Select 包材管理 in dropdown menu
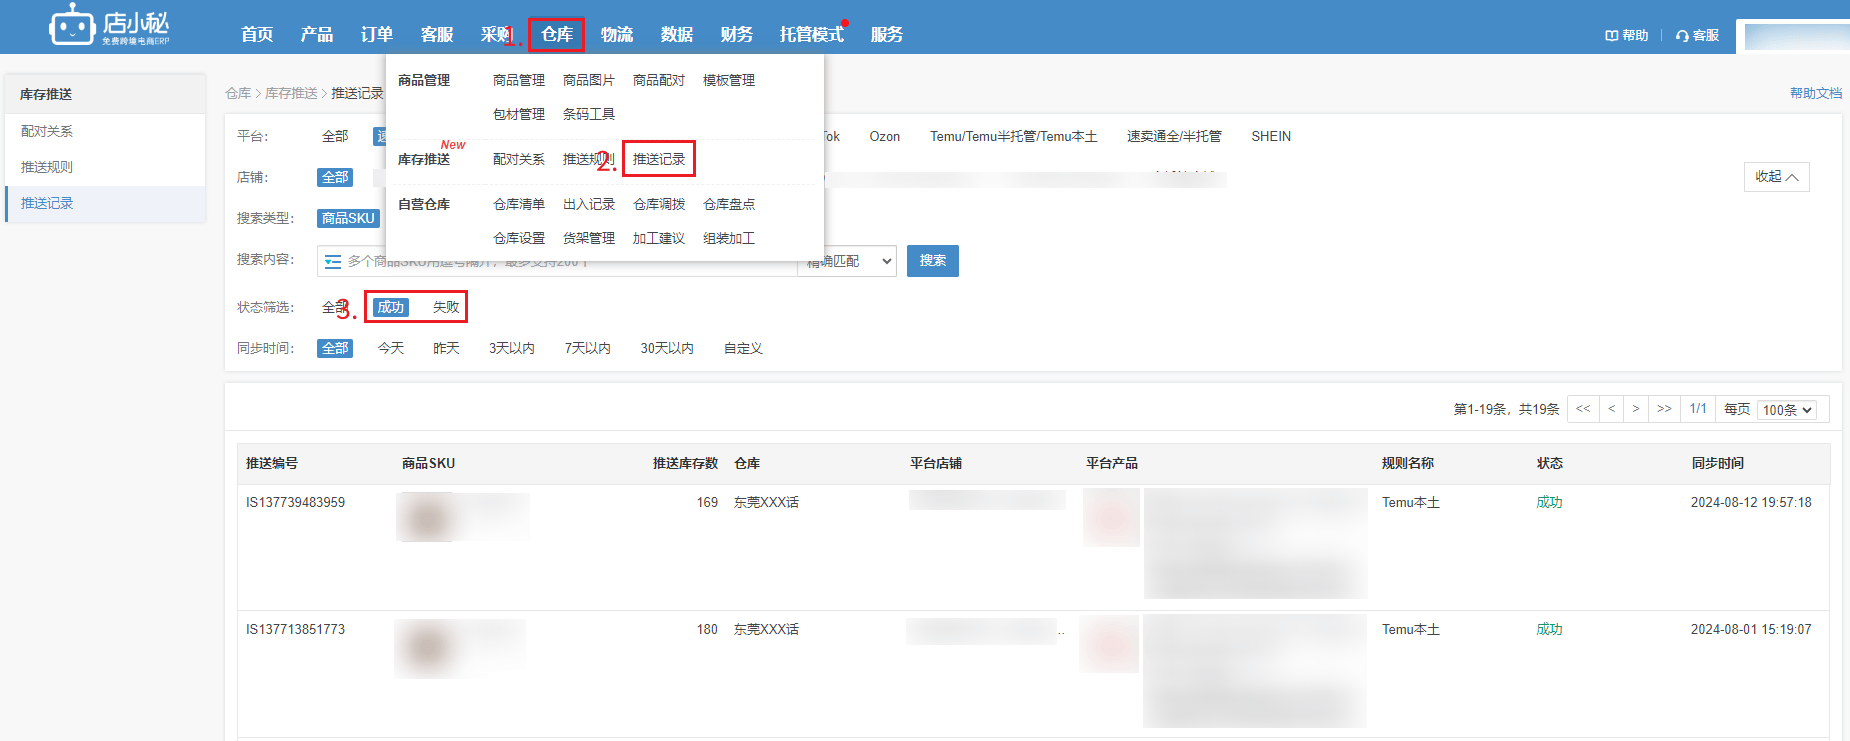The image size is (1850, 741). (x=519, y=114)
